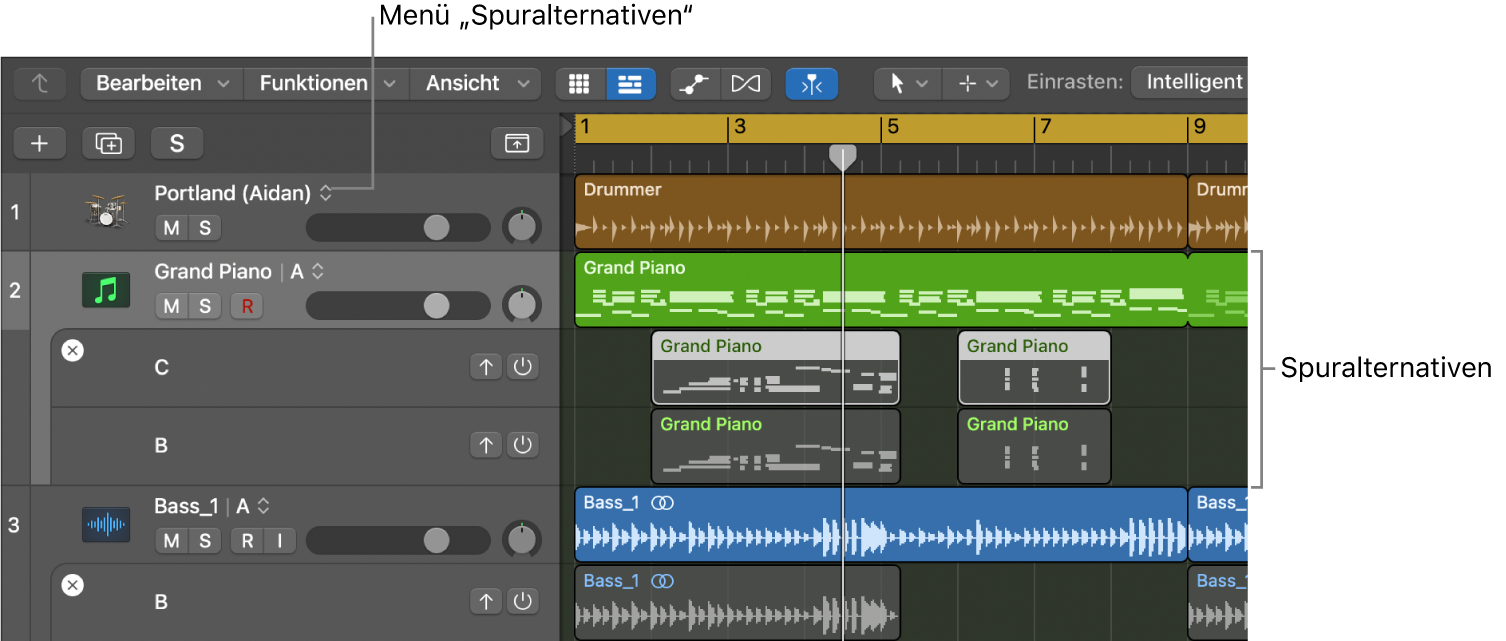Click global Solo S button
The image size is (1506, 641).
tap(177, 144)
